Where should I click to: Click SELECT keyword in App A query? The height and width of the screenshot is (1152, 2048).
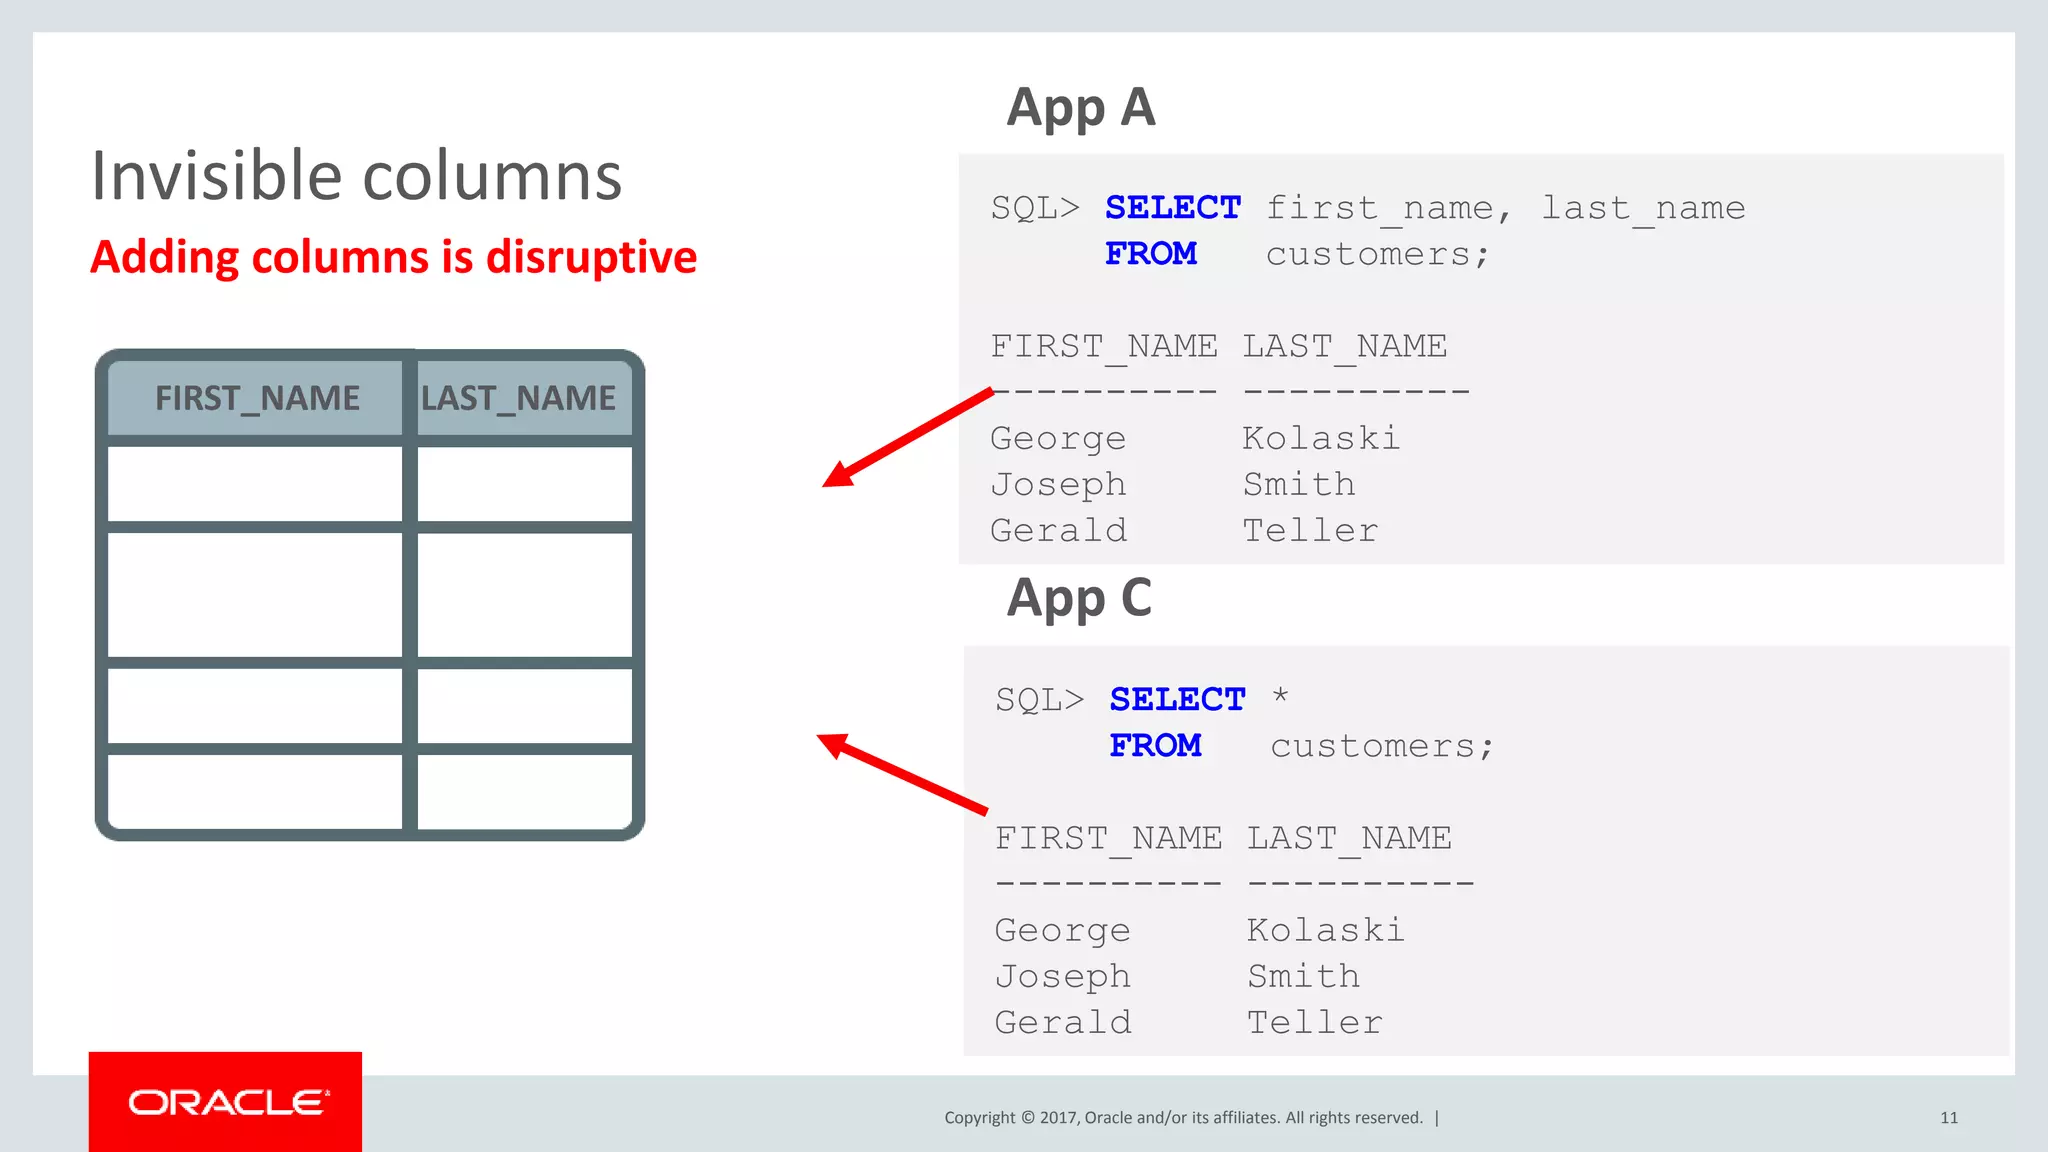click(x=1173, y=207)
